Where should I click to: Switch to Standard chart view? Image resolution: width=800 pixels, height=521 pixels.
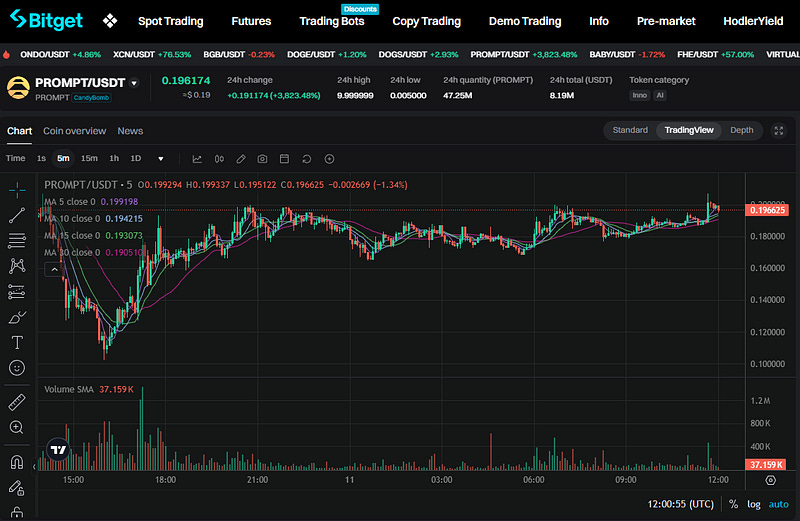630,130
